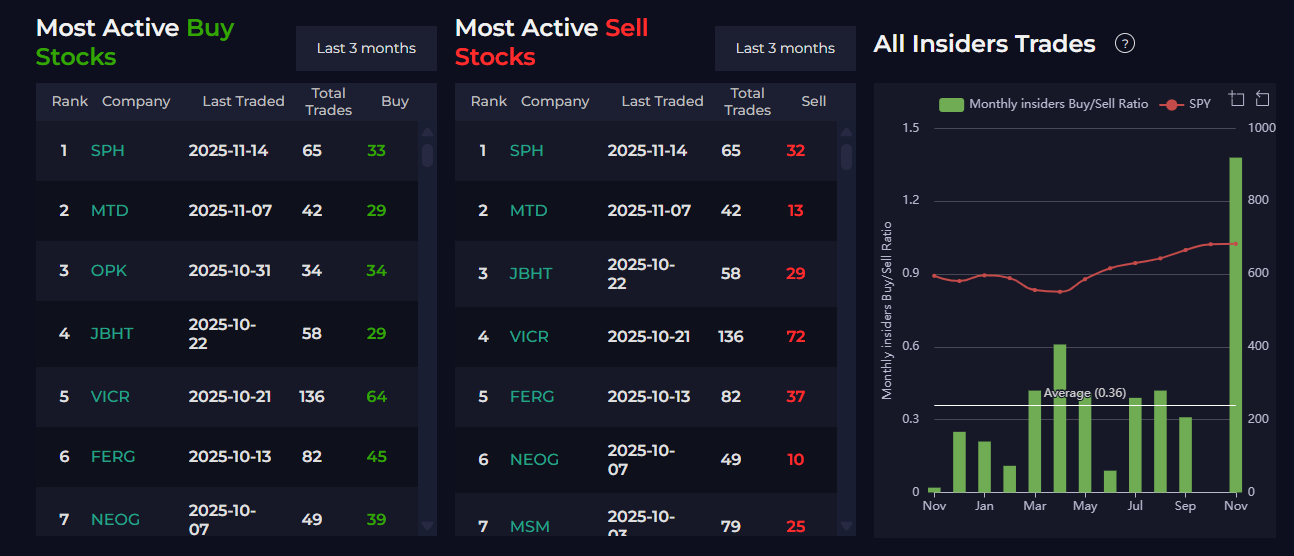Click Total Trades header in Buy Stocks table

click(329, 101)
